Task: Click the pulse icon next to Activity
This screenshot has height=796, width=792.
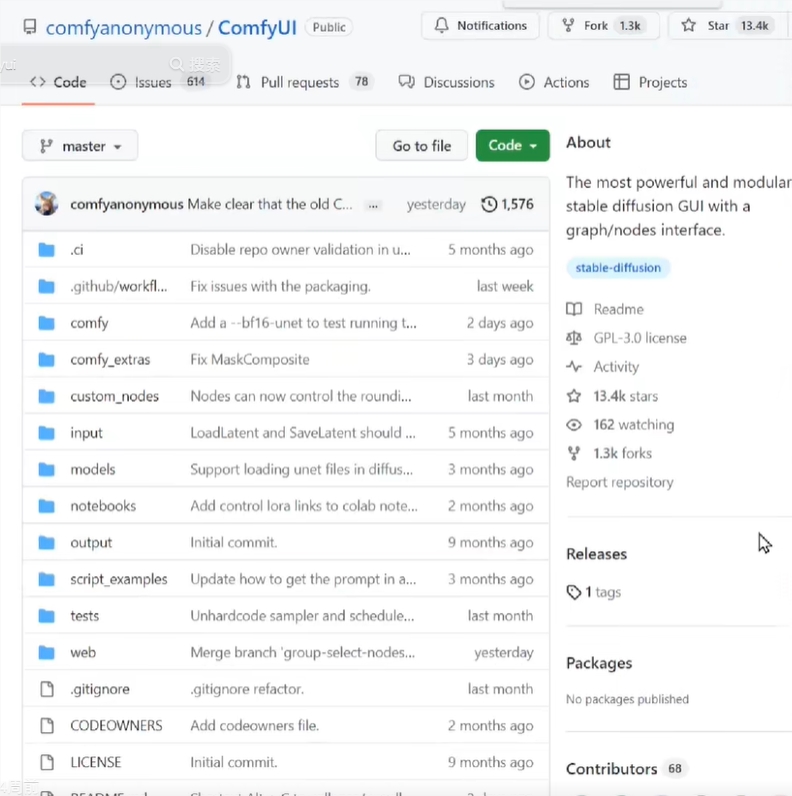Action: click(x=574, y=367)
